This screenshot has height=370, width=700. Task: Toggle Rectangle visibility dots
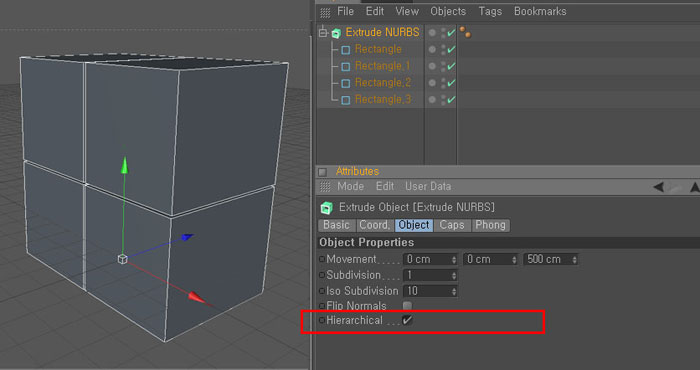[x=443, y=50]
